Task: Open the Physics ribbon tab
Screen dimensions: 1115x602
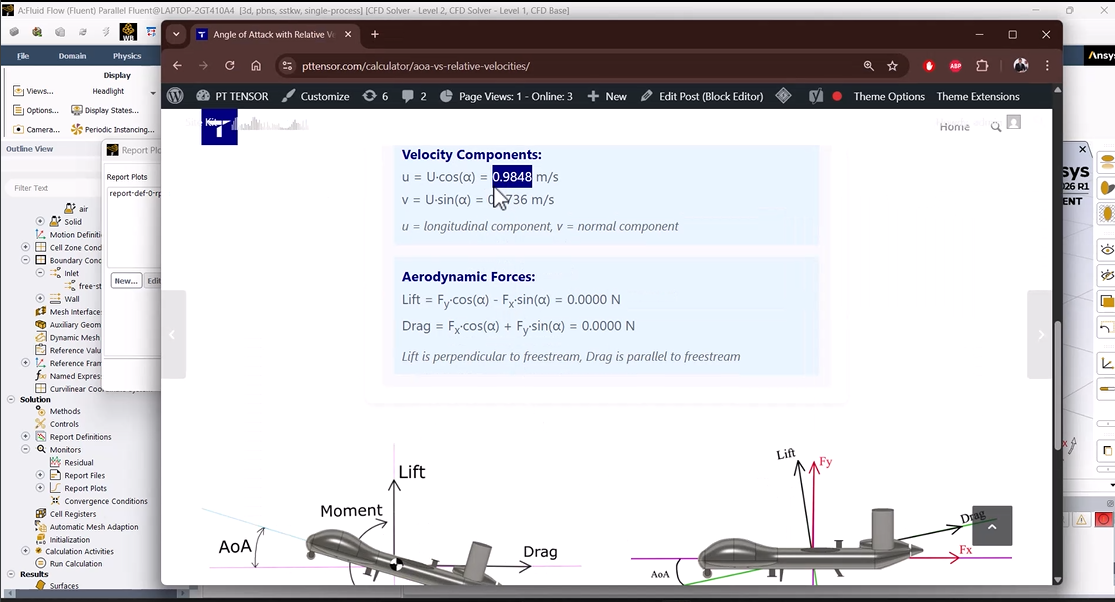Action: [x=127, y=56]
